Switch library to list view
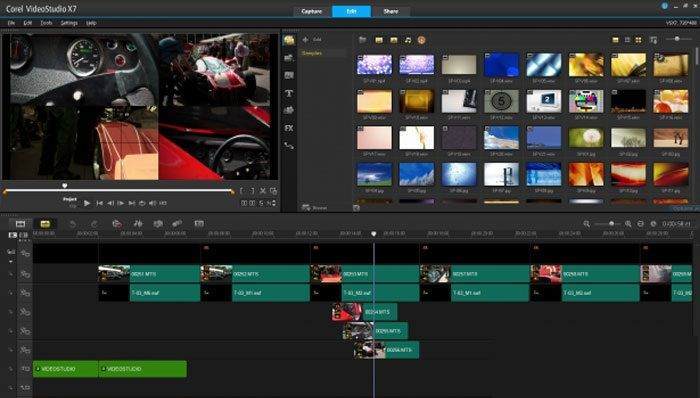The width and height of the screenshot is (700, 398). (x=627, y=40)
